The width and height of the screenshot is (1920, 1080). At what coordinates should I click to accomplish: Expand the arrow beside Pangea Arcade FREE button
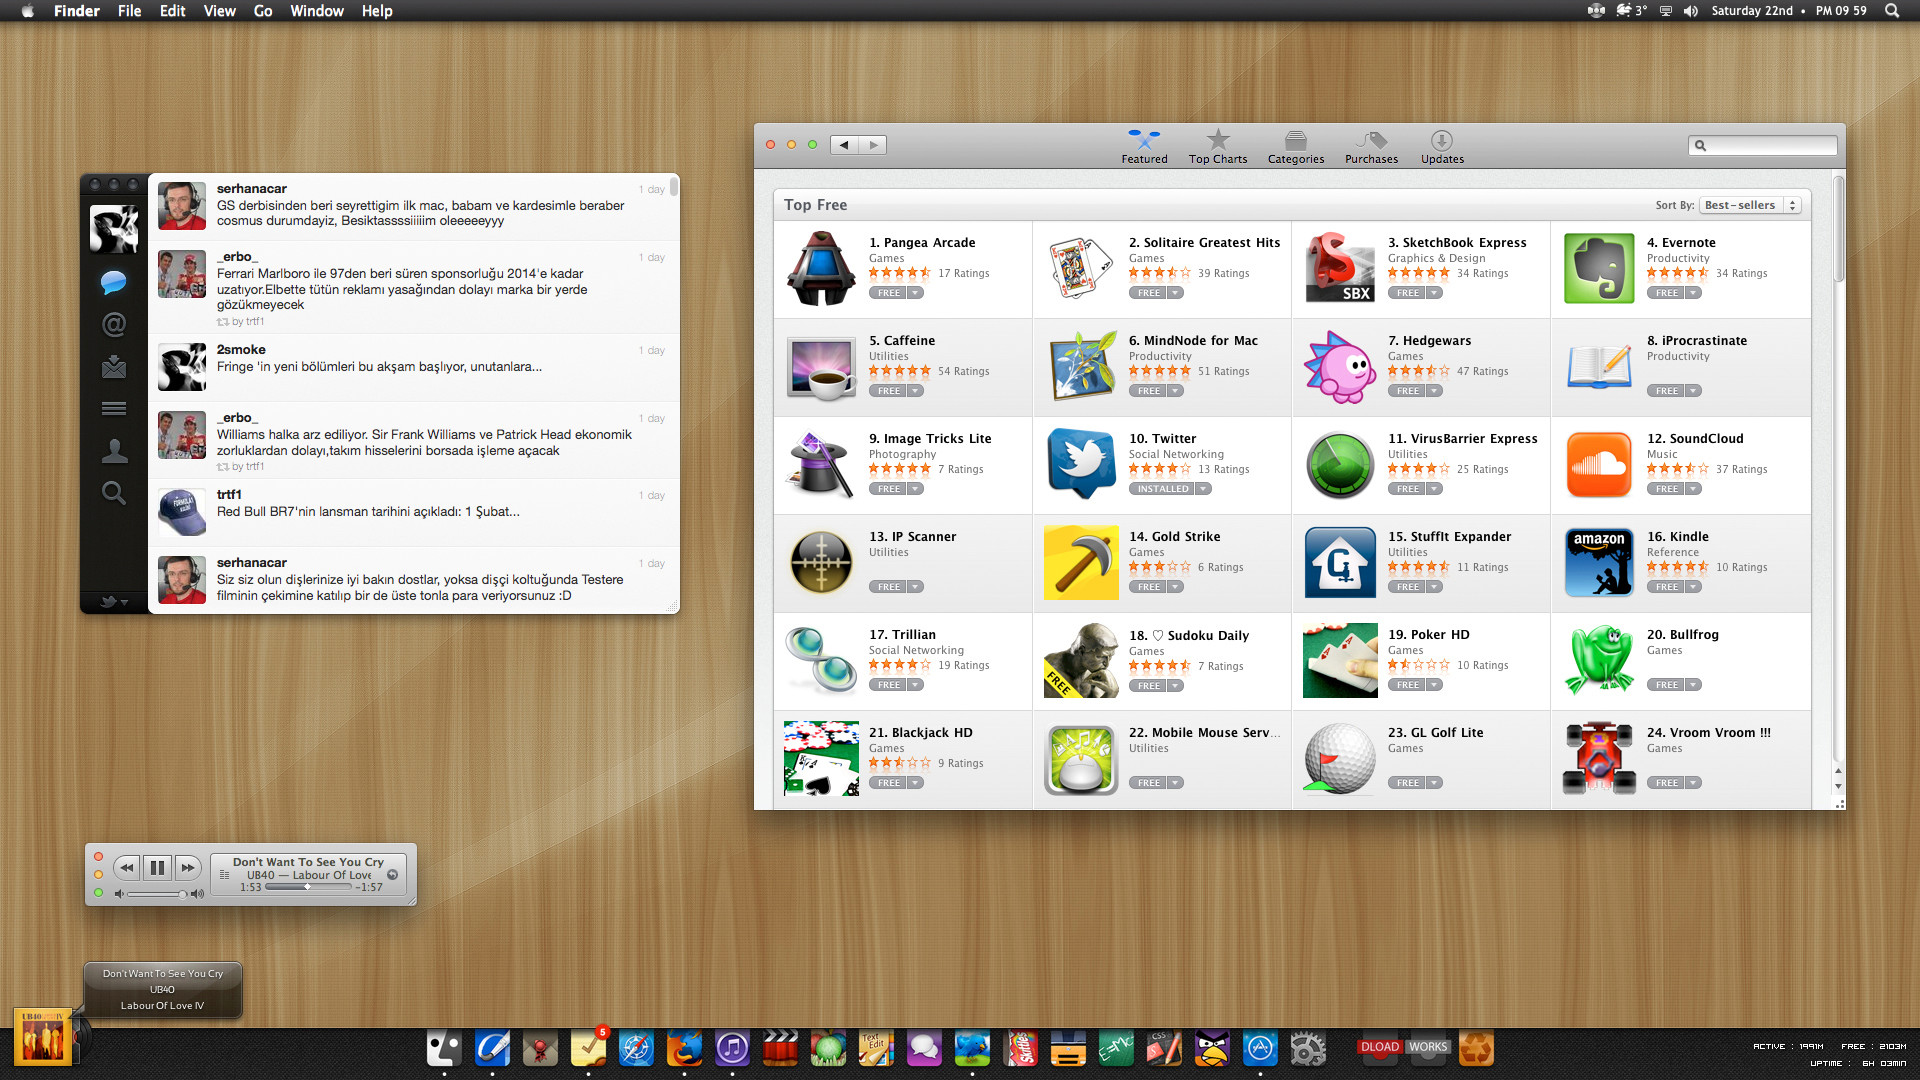click(916, 293)
